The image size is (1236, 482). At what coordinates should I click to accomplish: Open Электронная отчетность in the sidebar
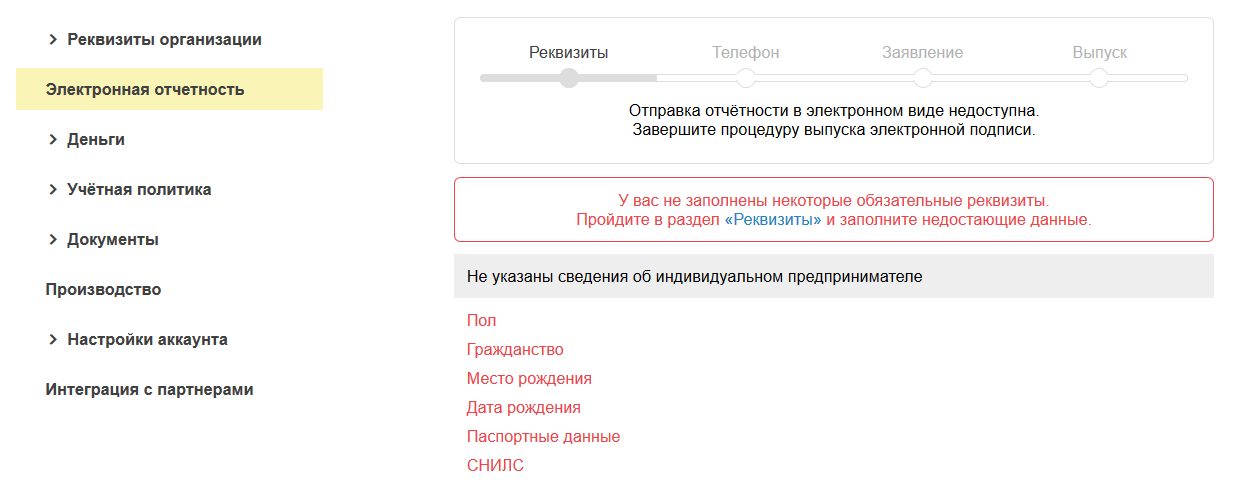(x=145, y=90)
